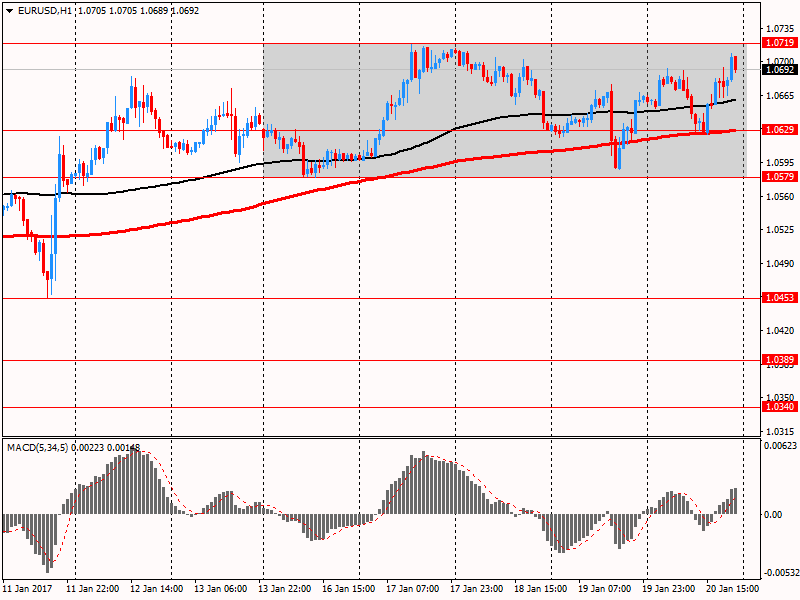The image size is (800, 600).
Task: Open the chart menu triangle beside EURUSD,H1
Action: point(10,11)
